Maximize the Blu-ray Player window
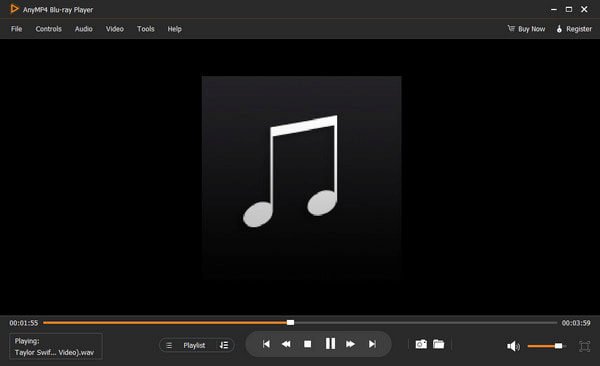 [x=569, y=9]
